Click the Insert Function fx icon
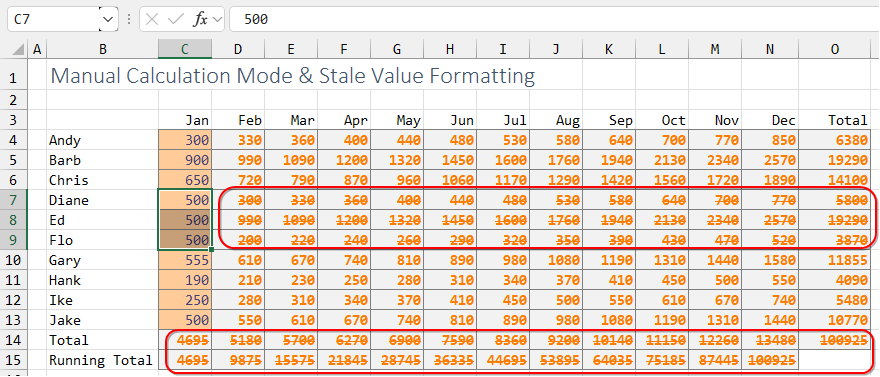Image resolution: width=880 pixels, height=377 pixels. (200, 19)
